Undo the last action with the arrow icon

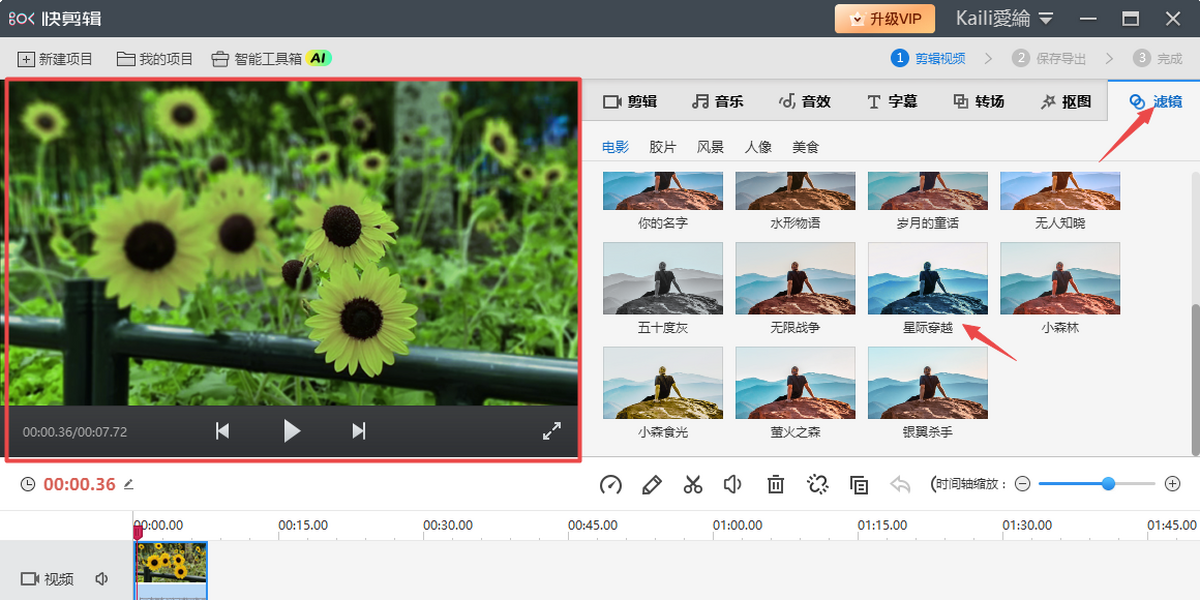coord(900,485)
